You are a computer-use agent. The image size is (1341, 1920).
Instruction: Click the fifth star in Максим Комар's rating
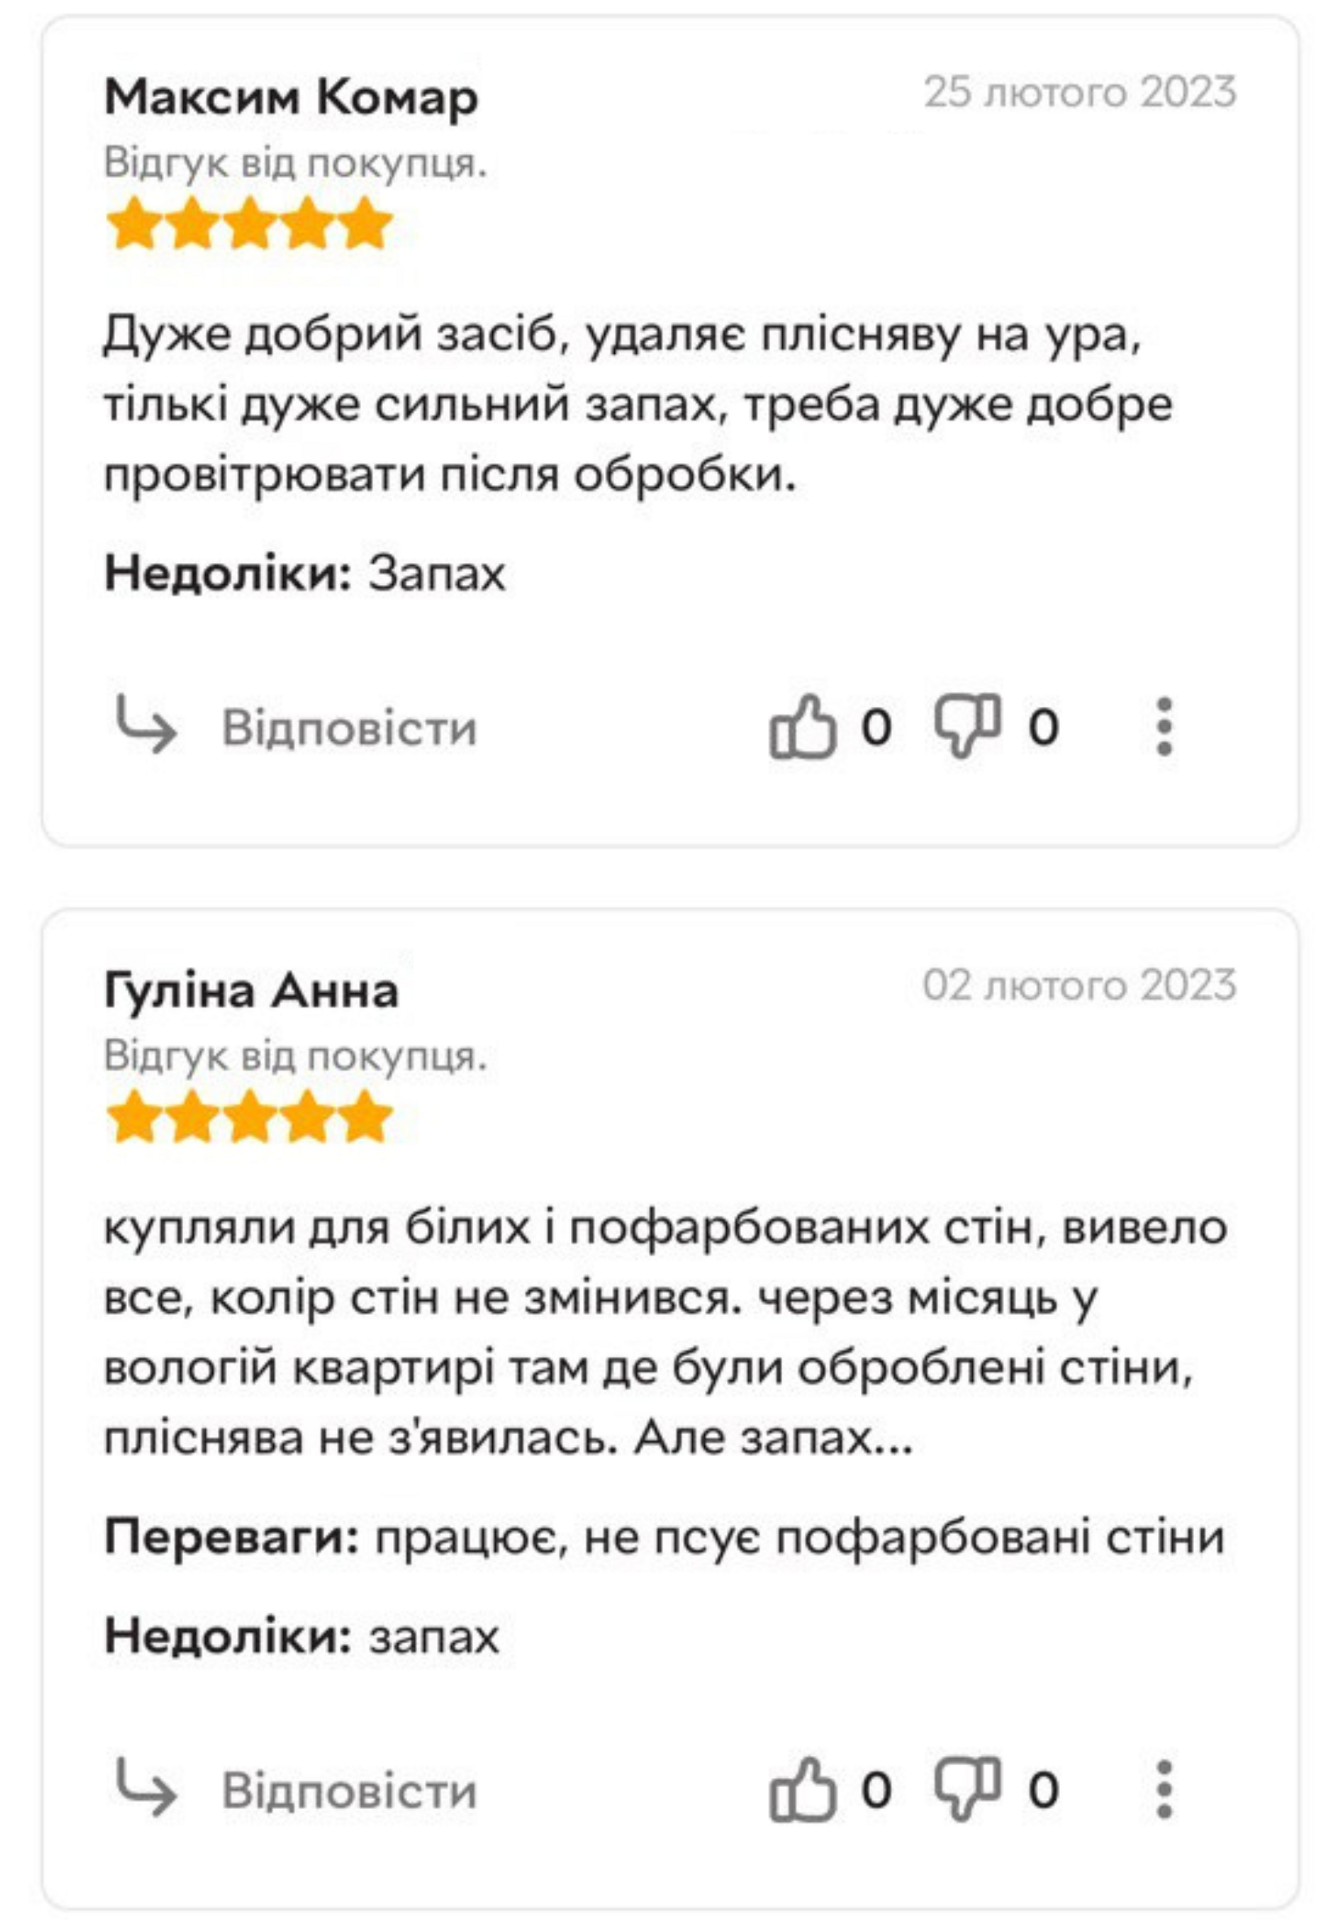[x=366, y=224]
